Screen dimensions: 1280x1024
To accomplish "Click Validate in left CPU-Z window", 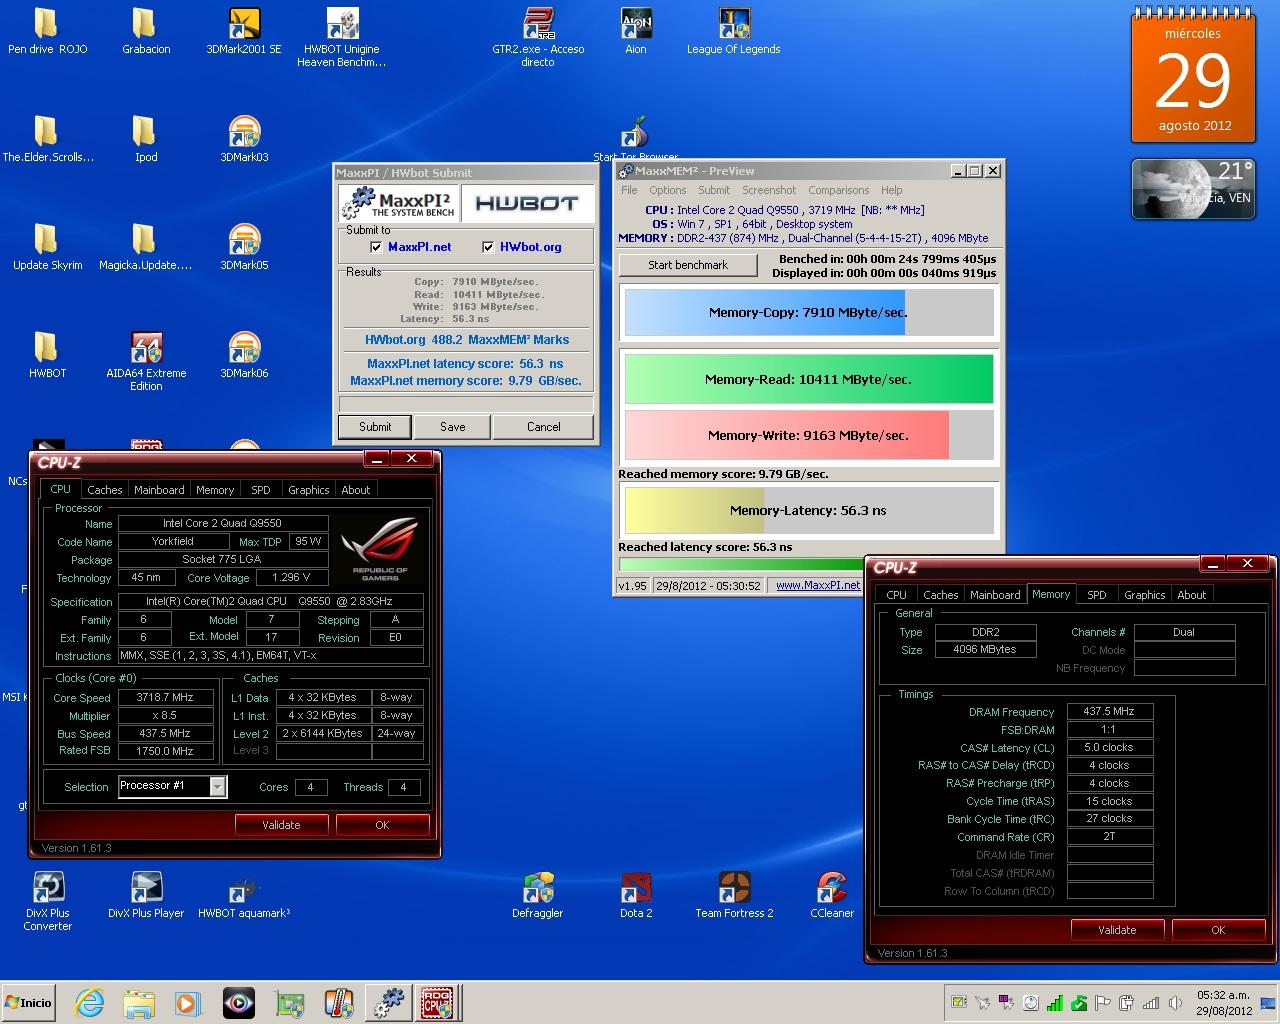I will click(x=281, y=825).
